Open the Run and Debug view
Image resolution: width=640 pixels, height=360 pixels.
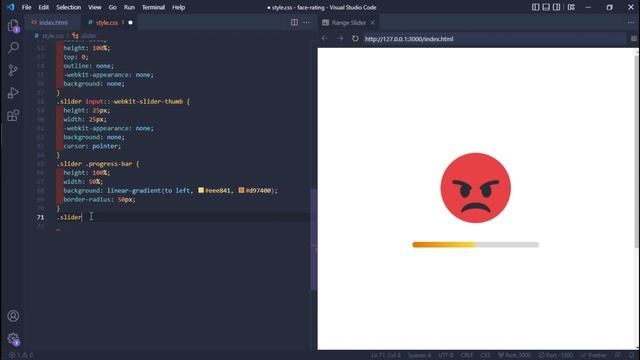13,93
